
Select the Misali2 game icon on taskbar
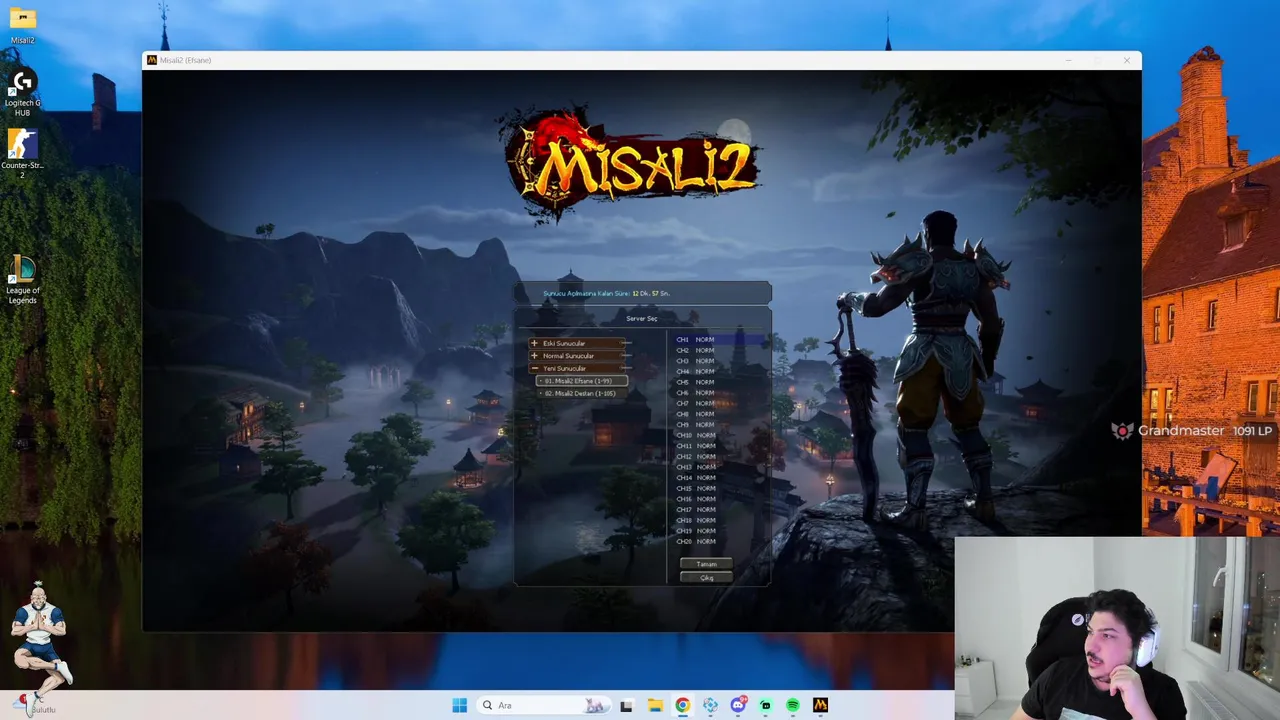820,705
